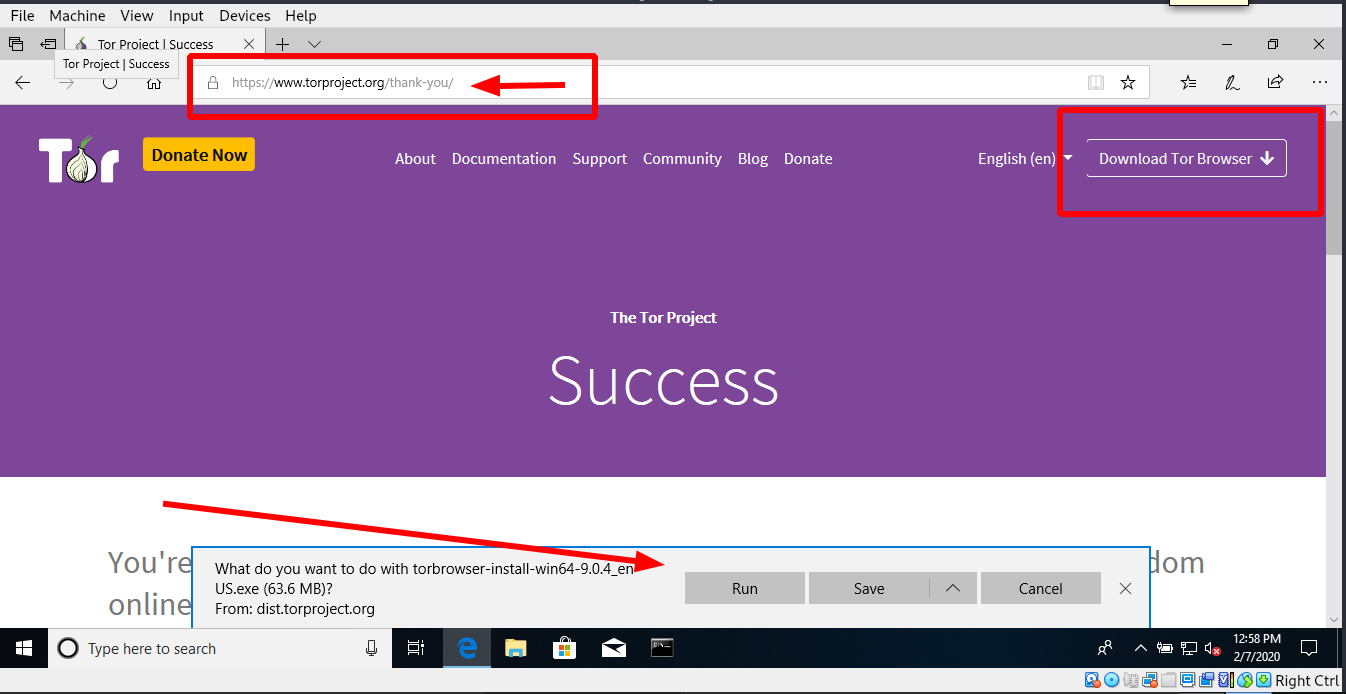Click Download Tor Browser button

pyautogui.click(x=1186, y=158)
